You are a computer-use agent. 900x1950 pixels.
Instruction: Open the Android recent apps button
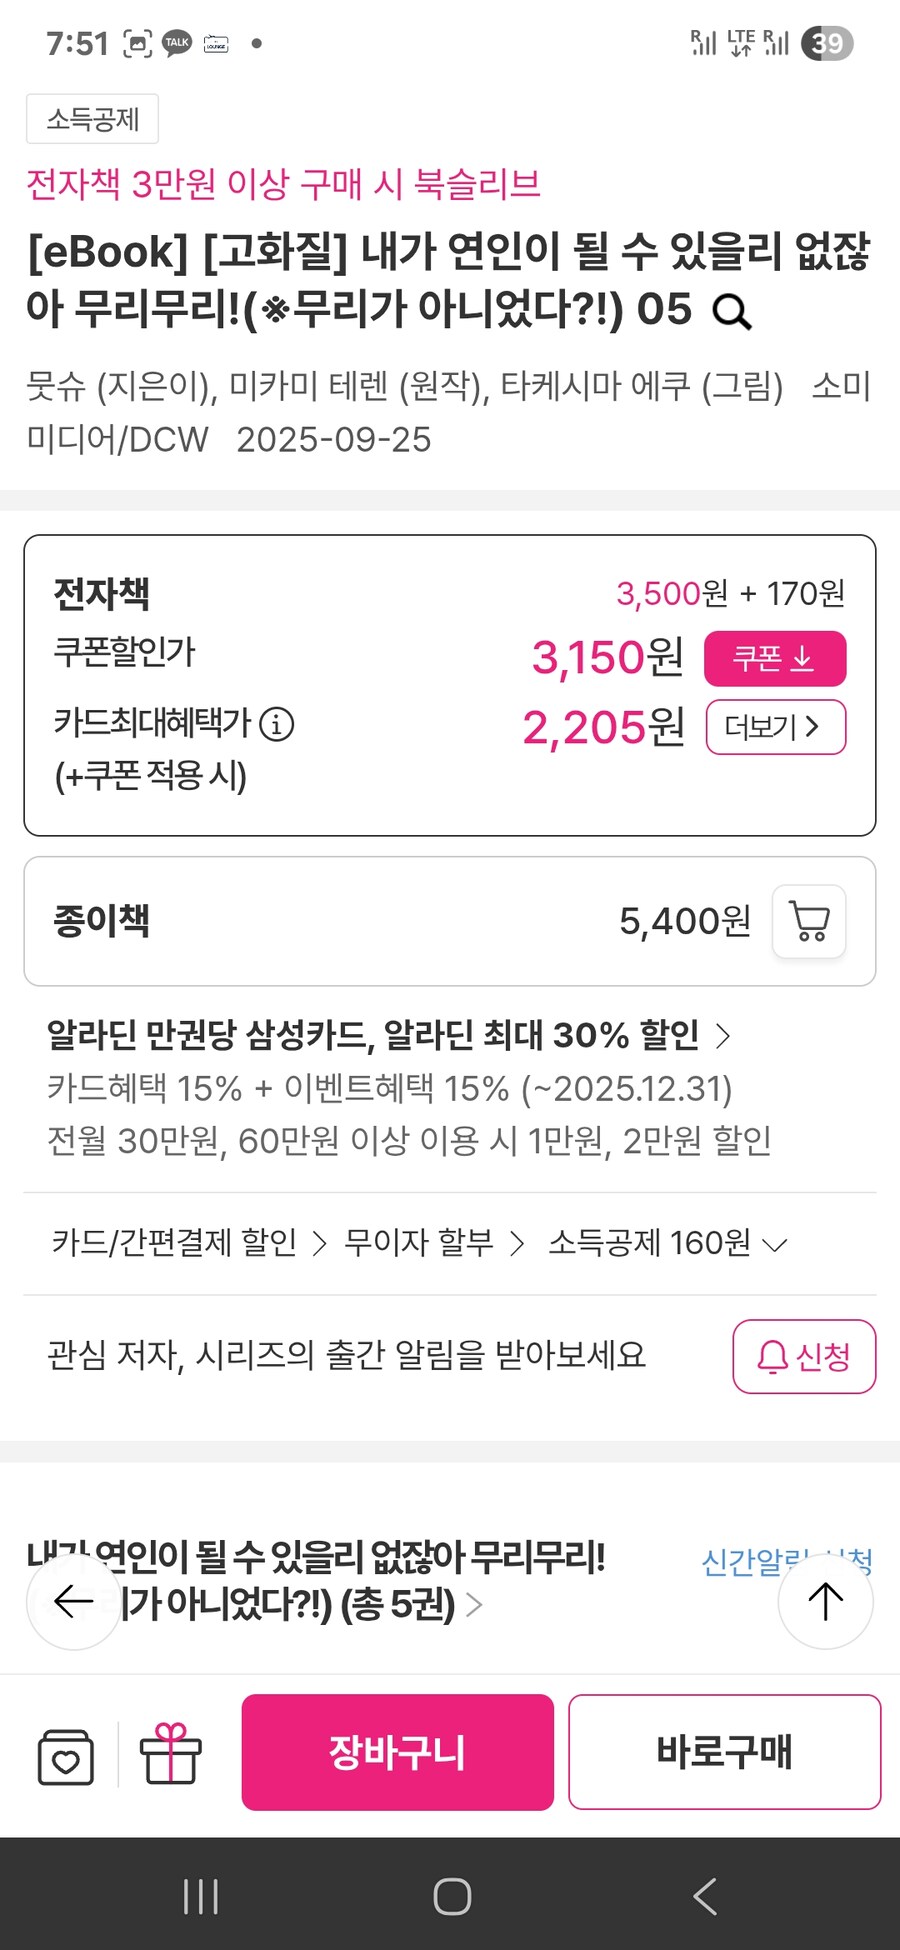click(x=201, y=1896)
